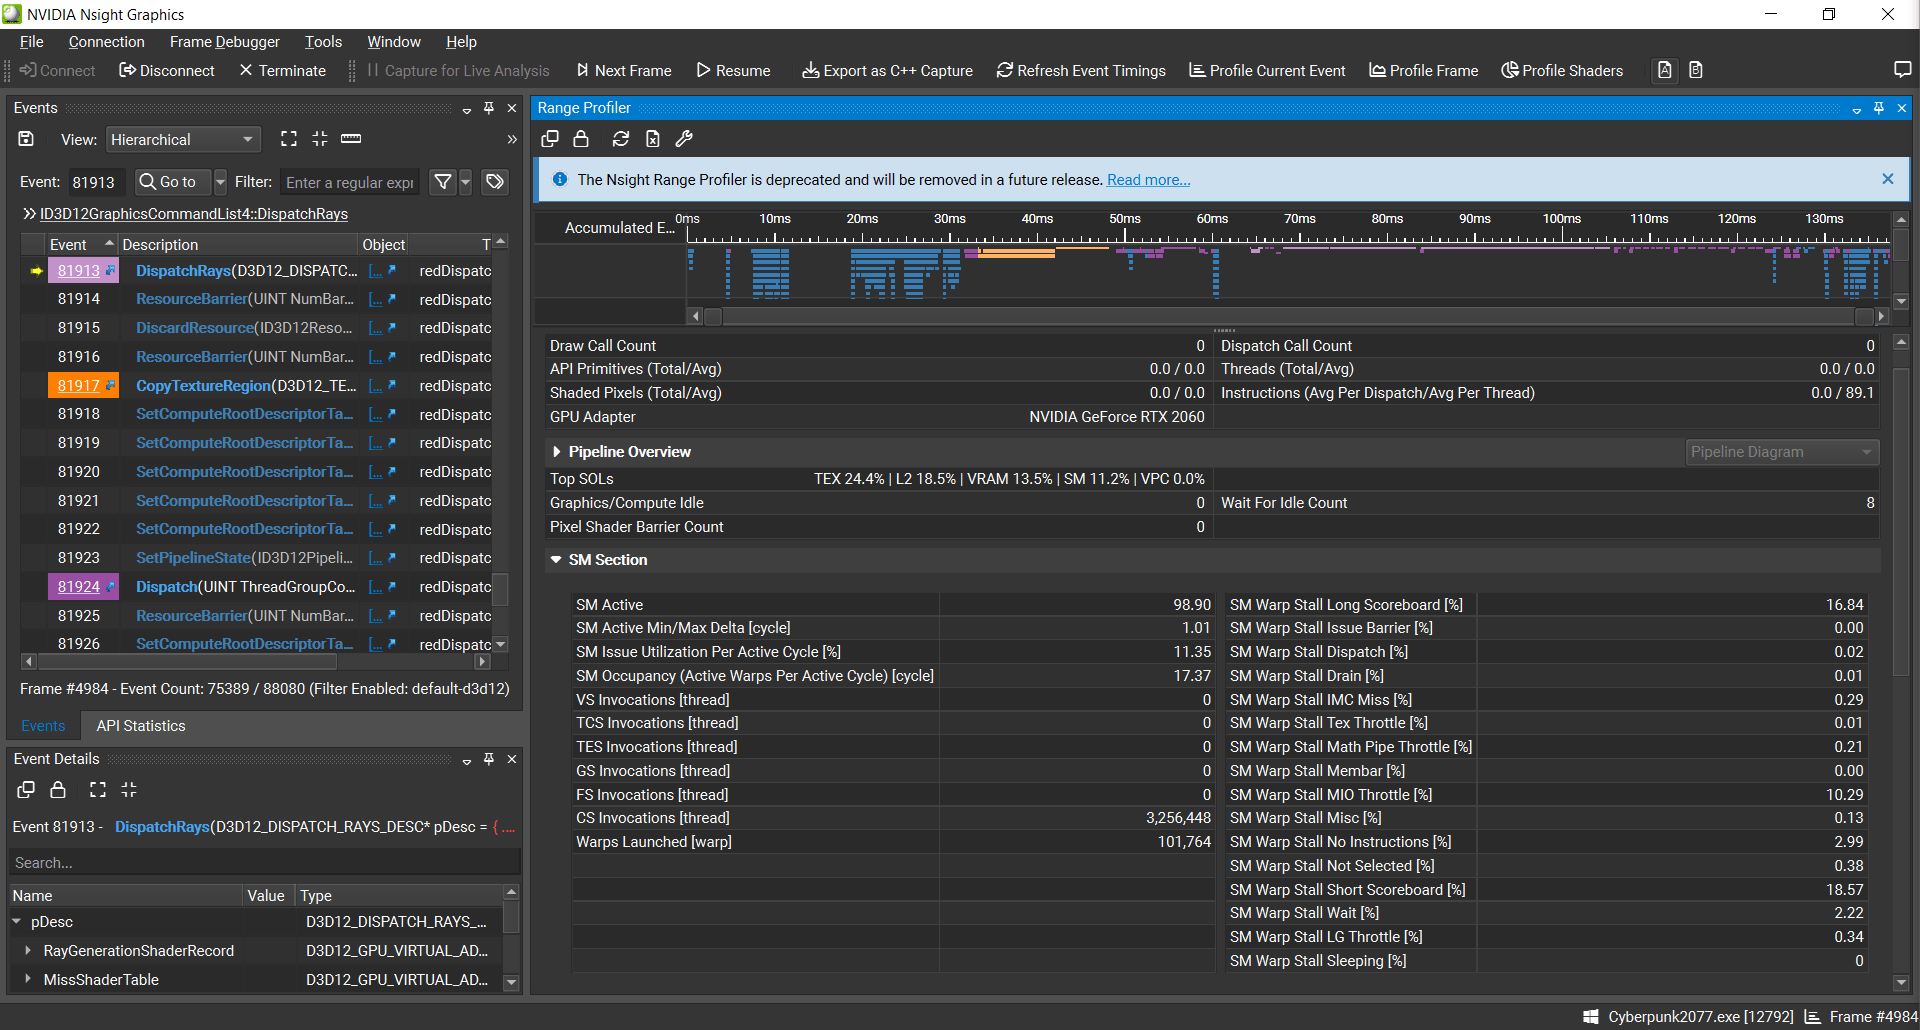Screen dimensions: 1920x1030
Task: Open the Tools menu
Action: (324, 42)
